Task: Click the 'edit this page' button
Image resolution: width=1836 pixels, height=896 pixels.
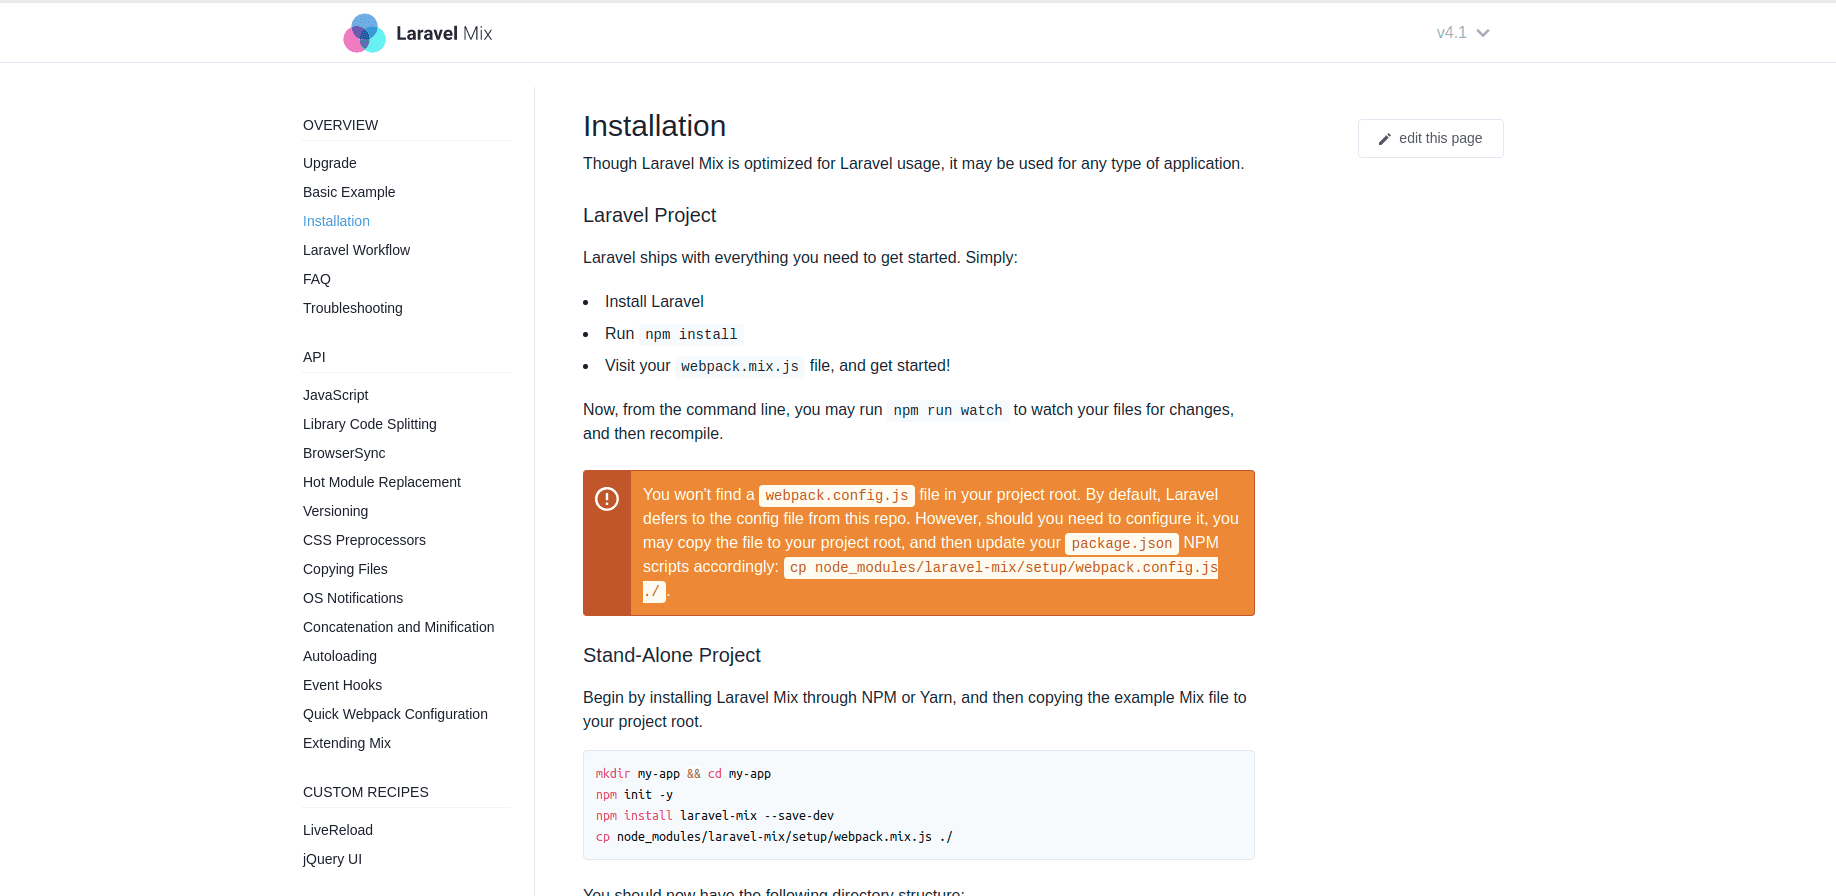Action: pyautogui.click(x=1430, y=138)
